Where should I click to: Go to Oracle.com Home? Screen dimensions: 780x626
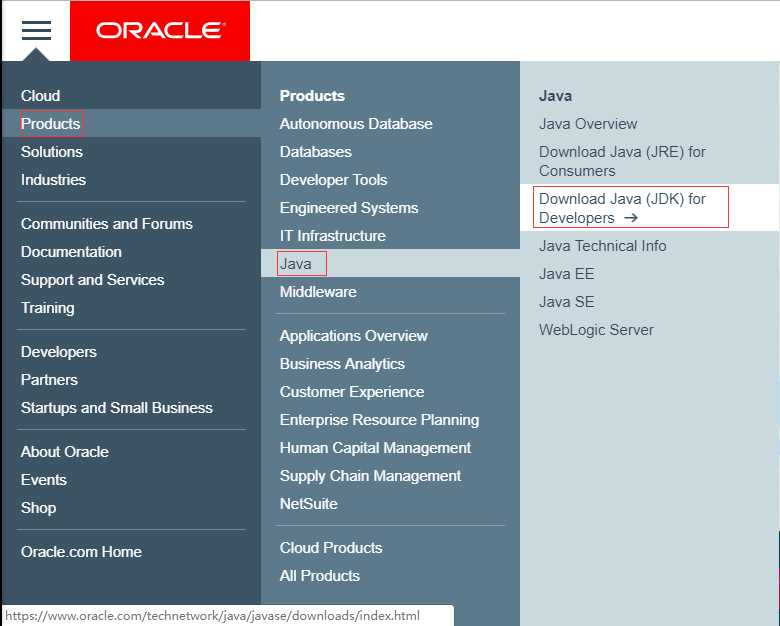pos(82,552)
